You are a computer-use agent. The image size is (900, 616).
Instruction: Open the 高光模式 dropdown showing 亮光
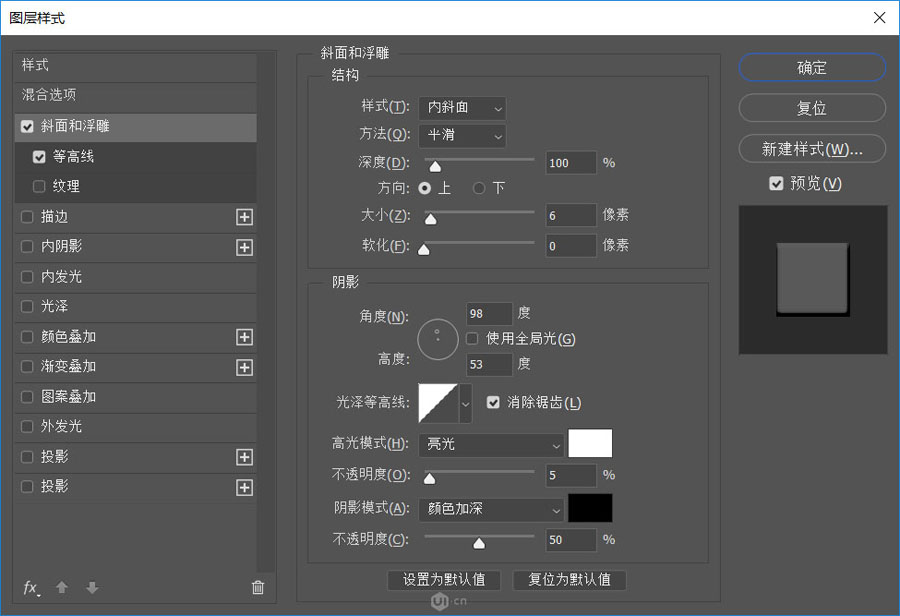pos(491,443)
